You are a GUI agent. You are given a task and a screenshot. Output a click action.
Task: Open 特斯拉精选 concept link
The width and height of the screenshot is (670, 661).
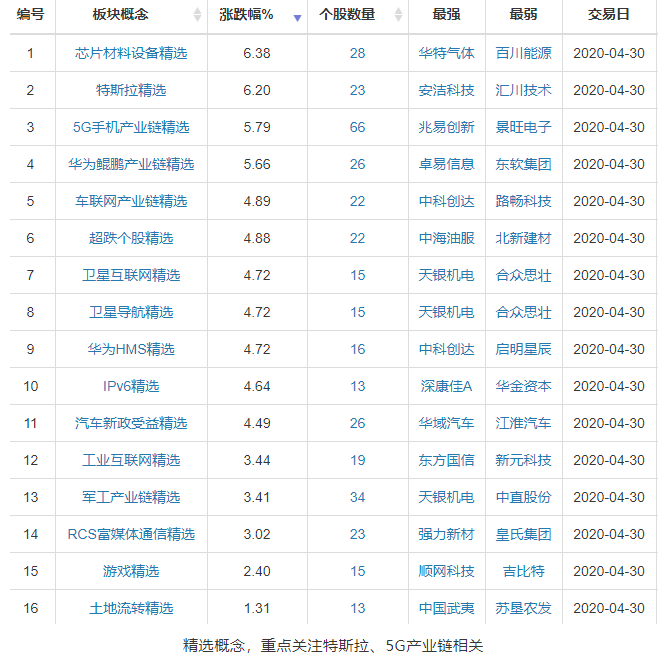tap(131, 90)
